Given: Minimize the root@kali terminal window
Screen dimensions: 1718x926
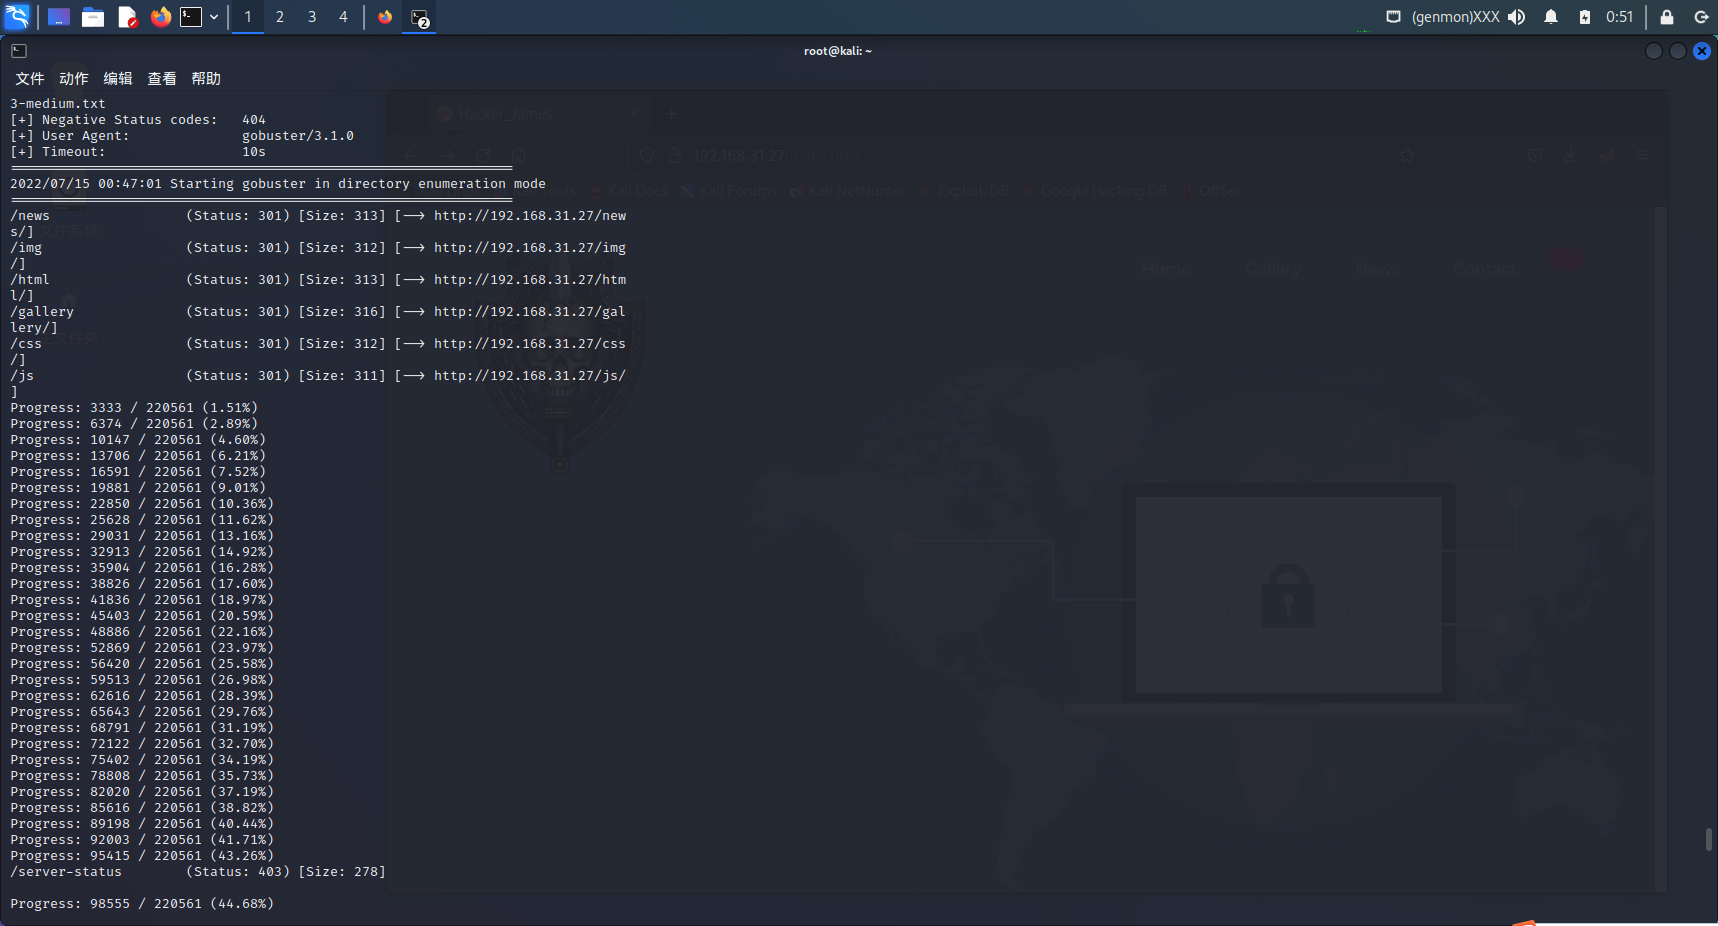Looking at the screenshot, I should pyautogui.click(x=1654, y=51).
